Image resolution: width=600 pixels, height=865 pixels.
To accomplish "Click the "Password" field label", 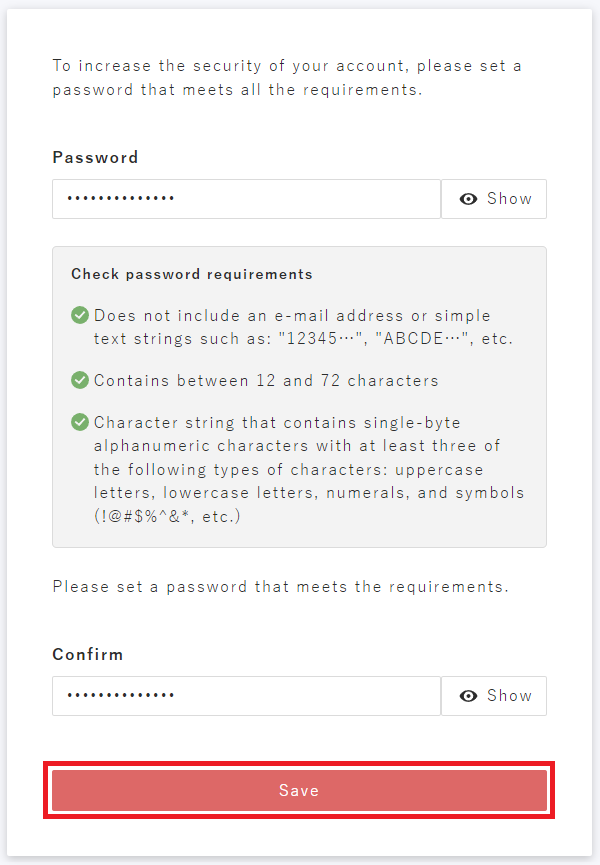I will coord(95,157).
